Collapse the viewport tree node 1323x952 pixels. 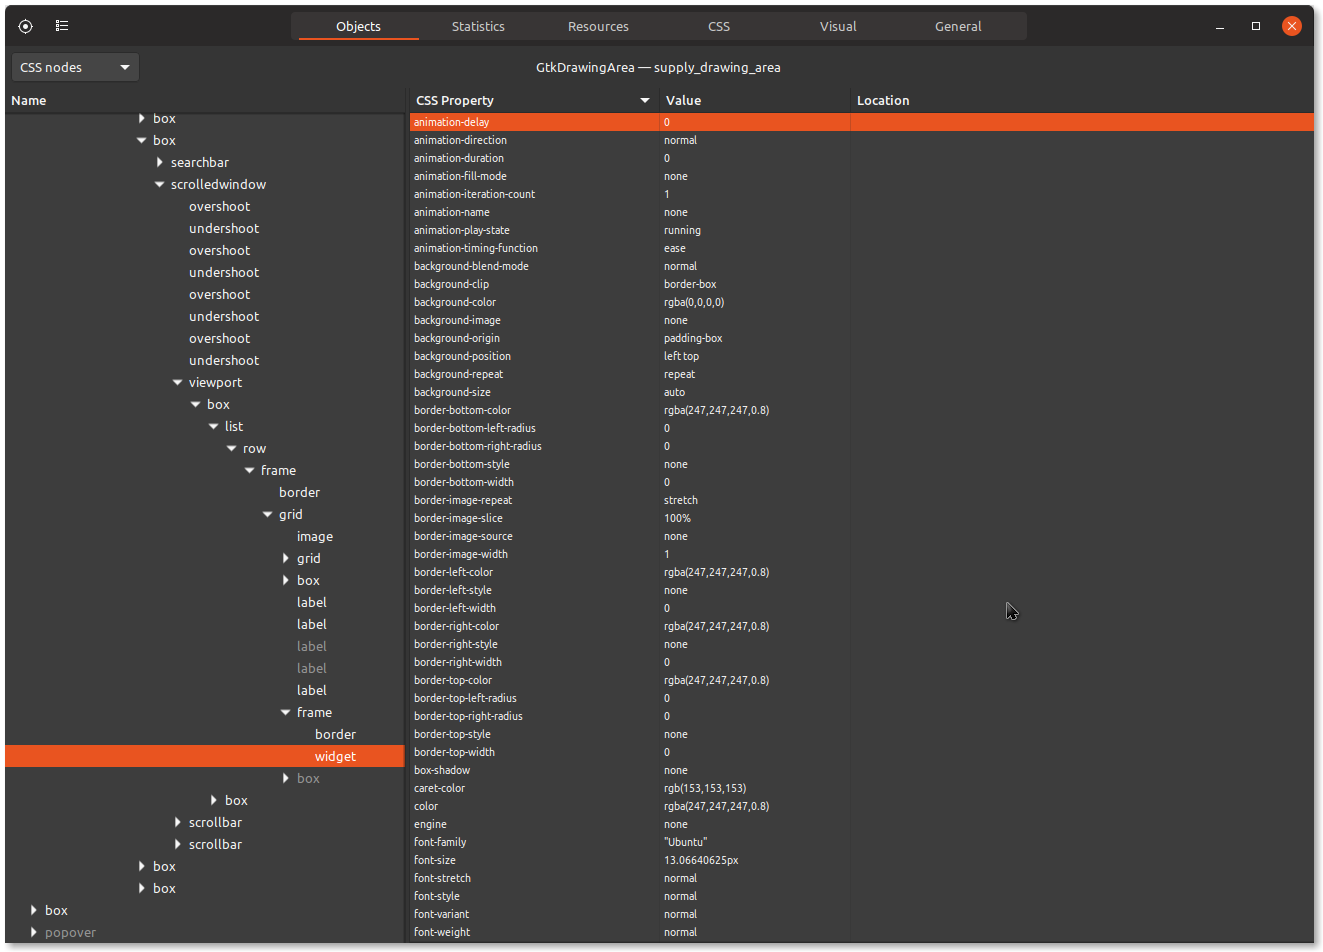(x=178, y=382)
